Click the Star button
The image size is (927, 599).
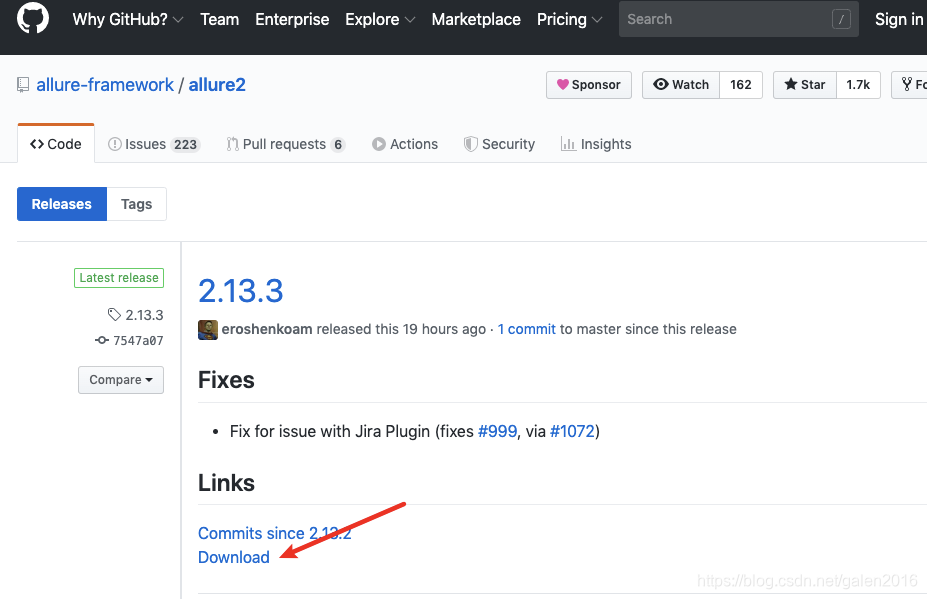(x=805, y=85)
